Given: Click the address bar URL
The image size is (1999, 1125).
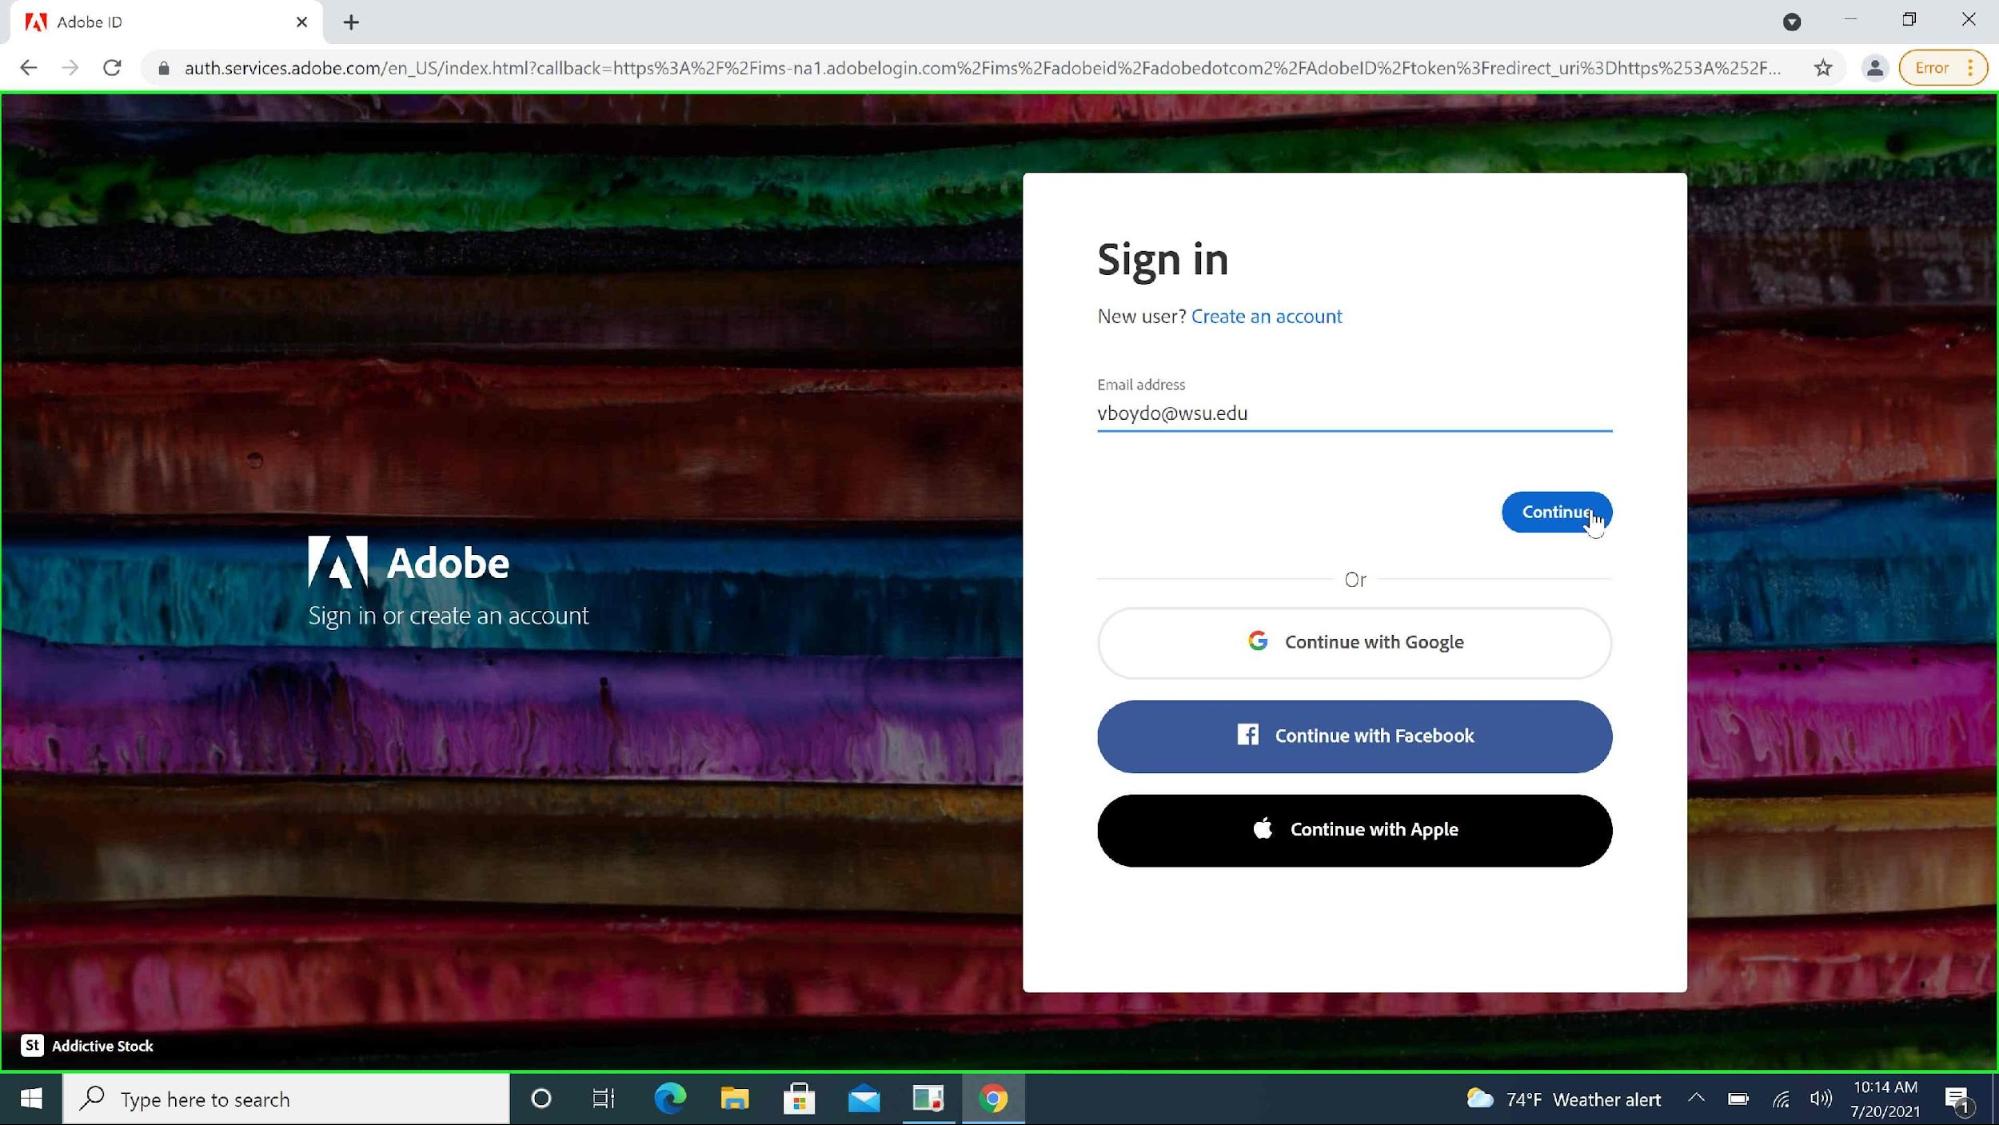Looking at the screenshot, I should (980, 68).
